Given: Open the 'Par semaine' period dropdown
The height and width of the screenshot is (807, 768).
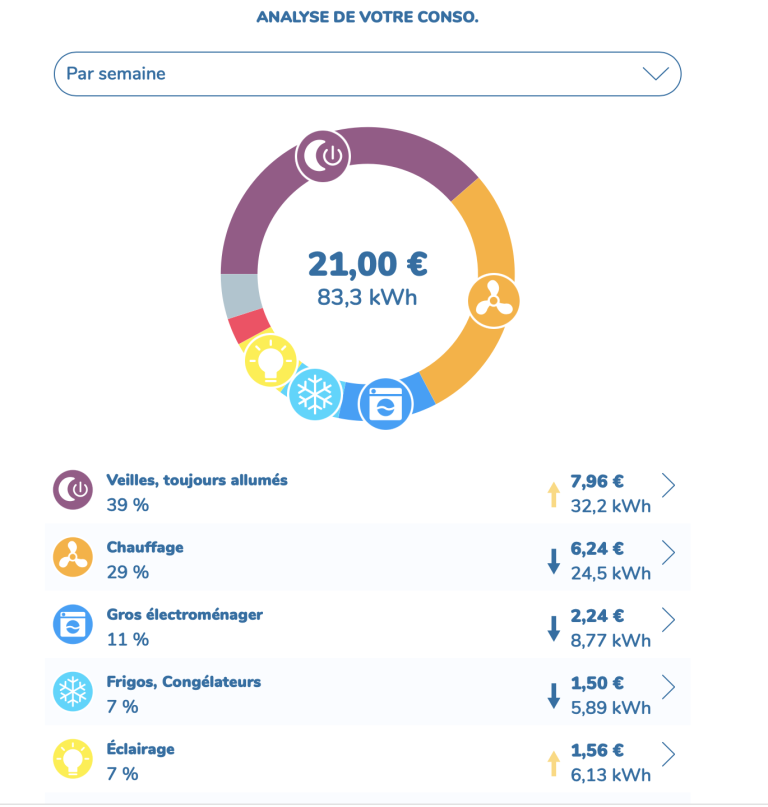Looking at the screenshot, I should coord(367,74).
